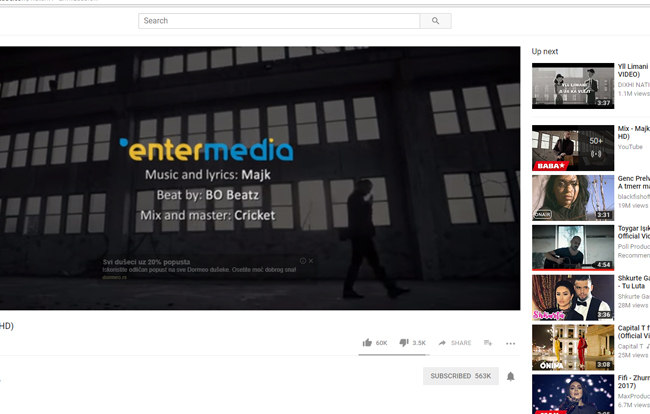Open the Fifi video thumbnail
Image resolution: width=650 pixels, height=414 pixels.
click(x=573, y=394)
